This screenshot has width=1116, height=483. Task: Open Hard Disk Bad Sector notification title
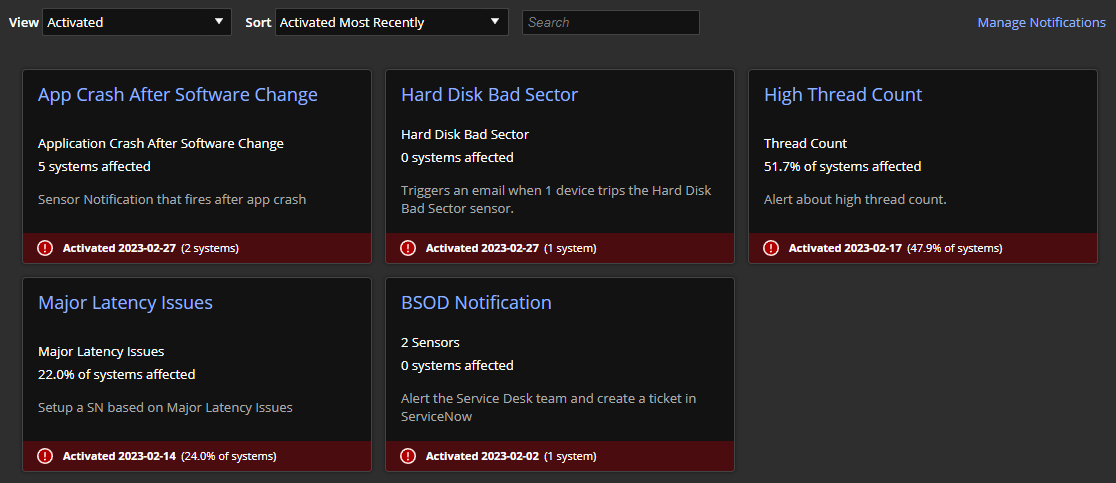[x=490, y=95]
